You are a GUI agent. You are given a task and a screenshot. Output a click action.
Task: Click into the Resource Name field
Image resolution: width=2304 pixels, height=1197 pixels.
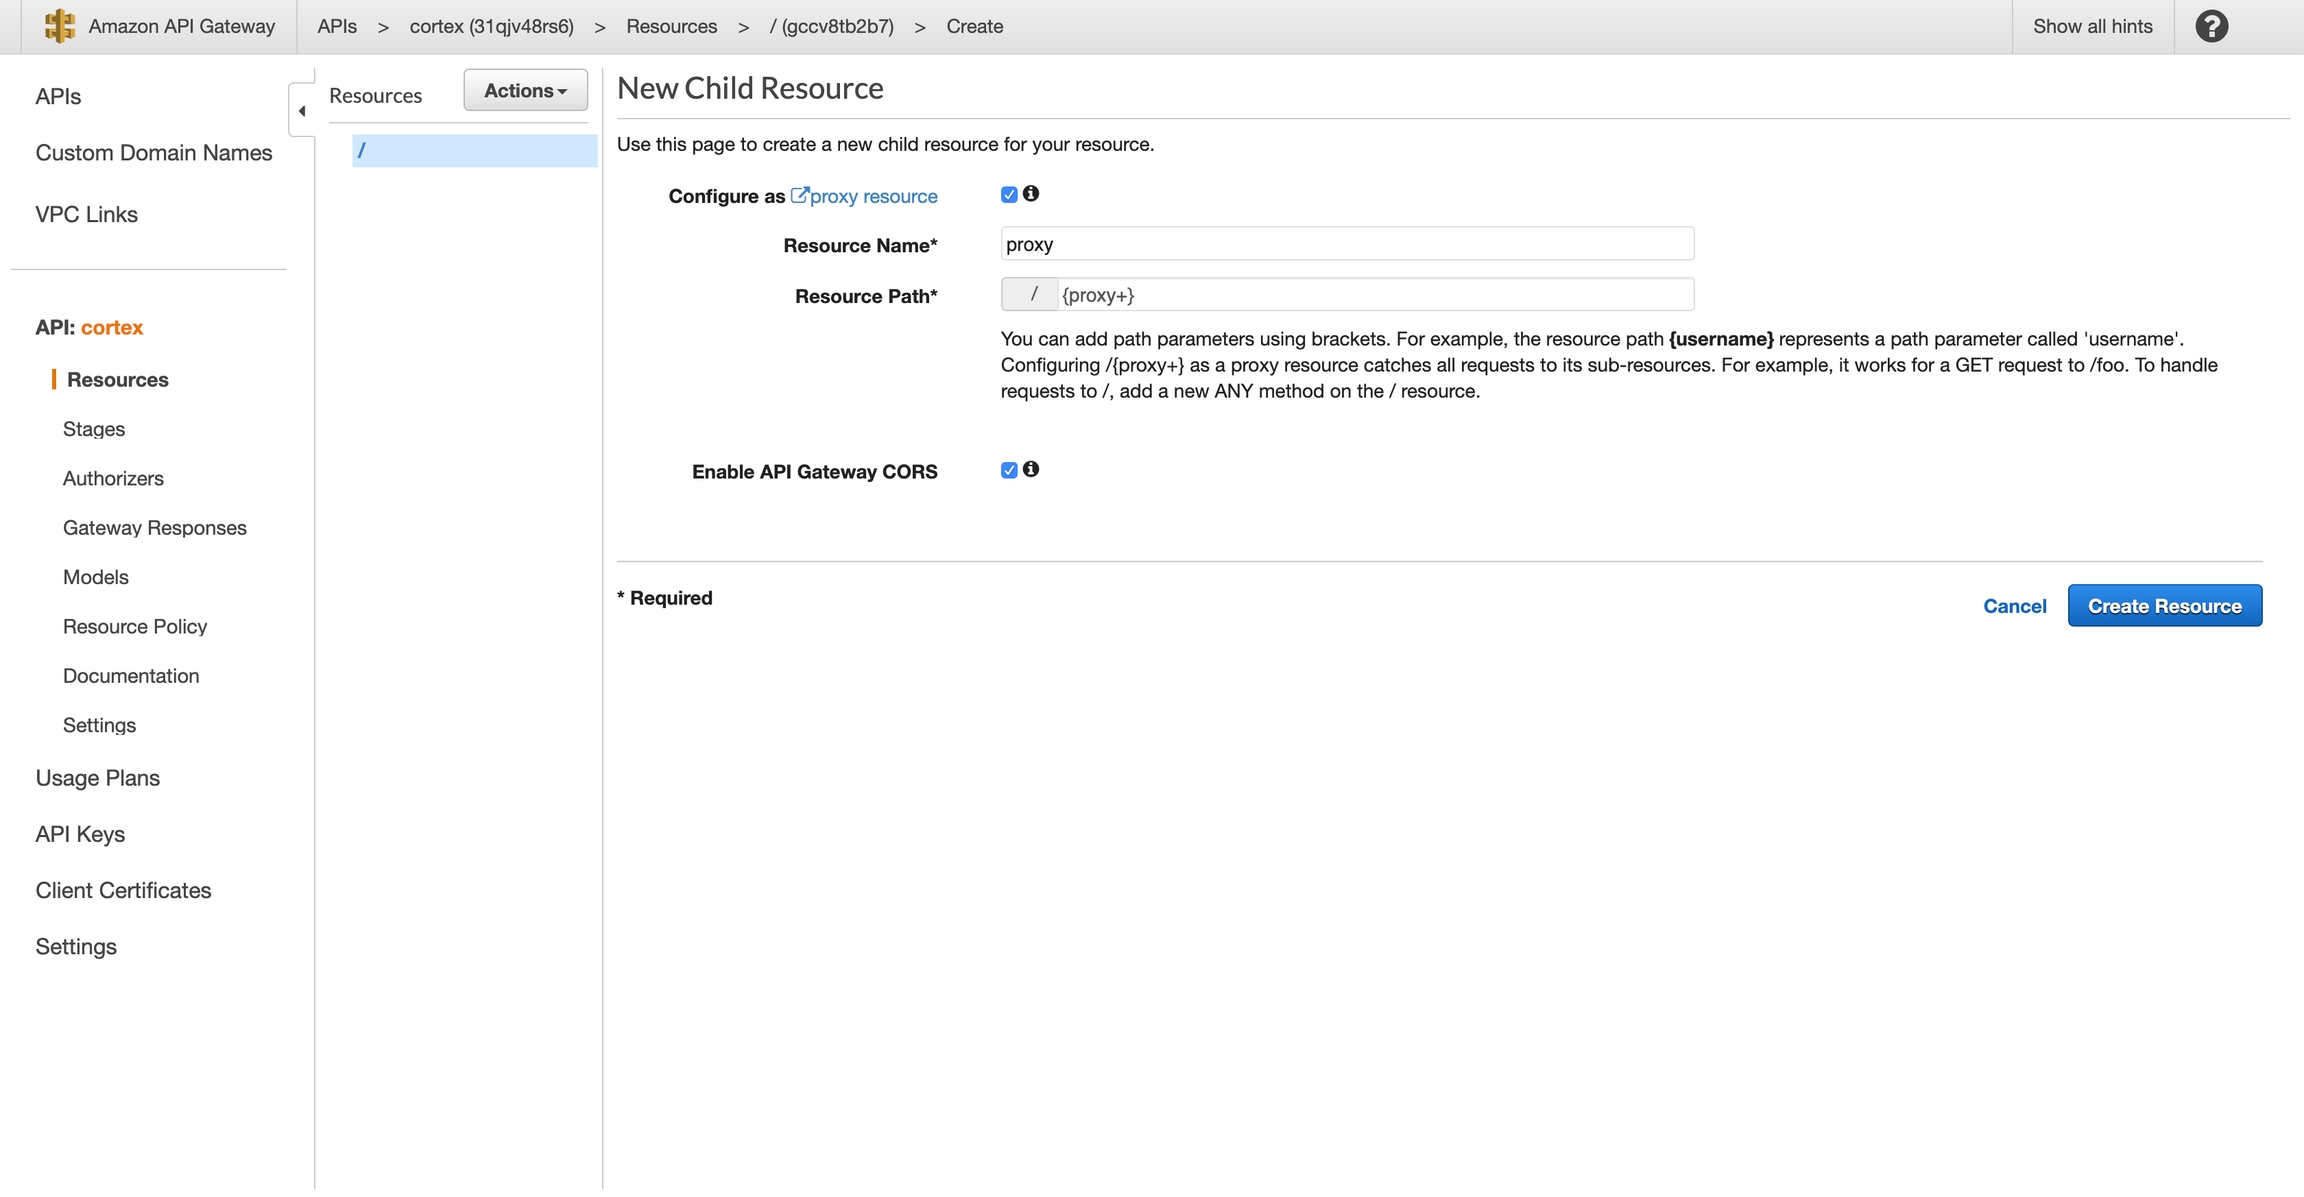(1346, 244)
